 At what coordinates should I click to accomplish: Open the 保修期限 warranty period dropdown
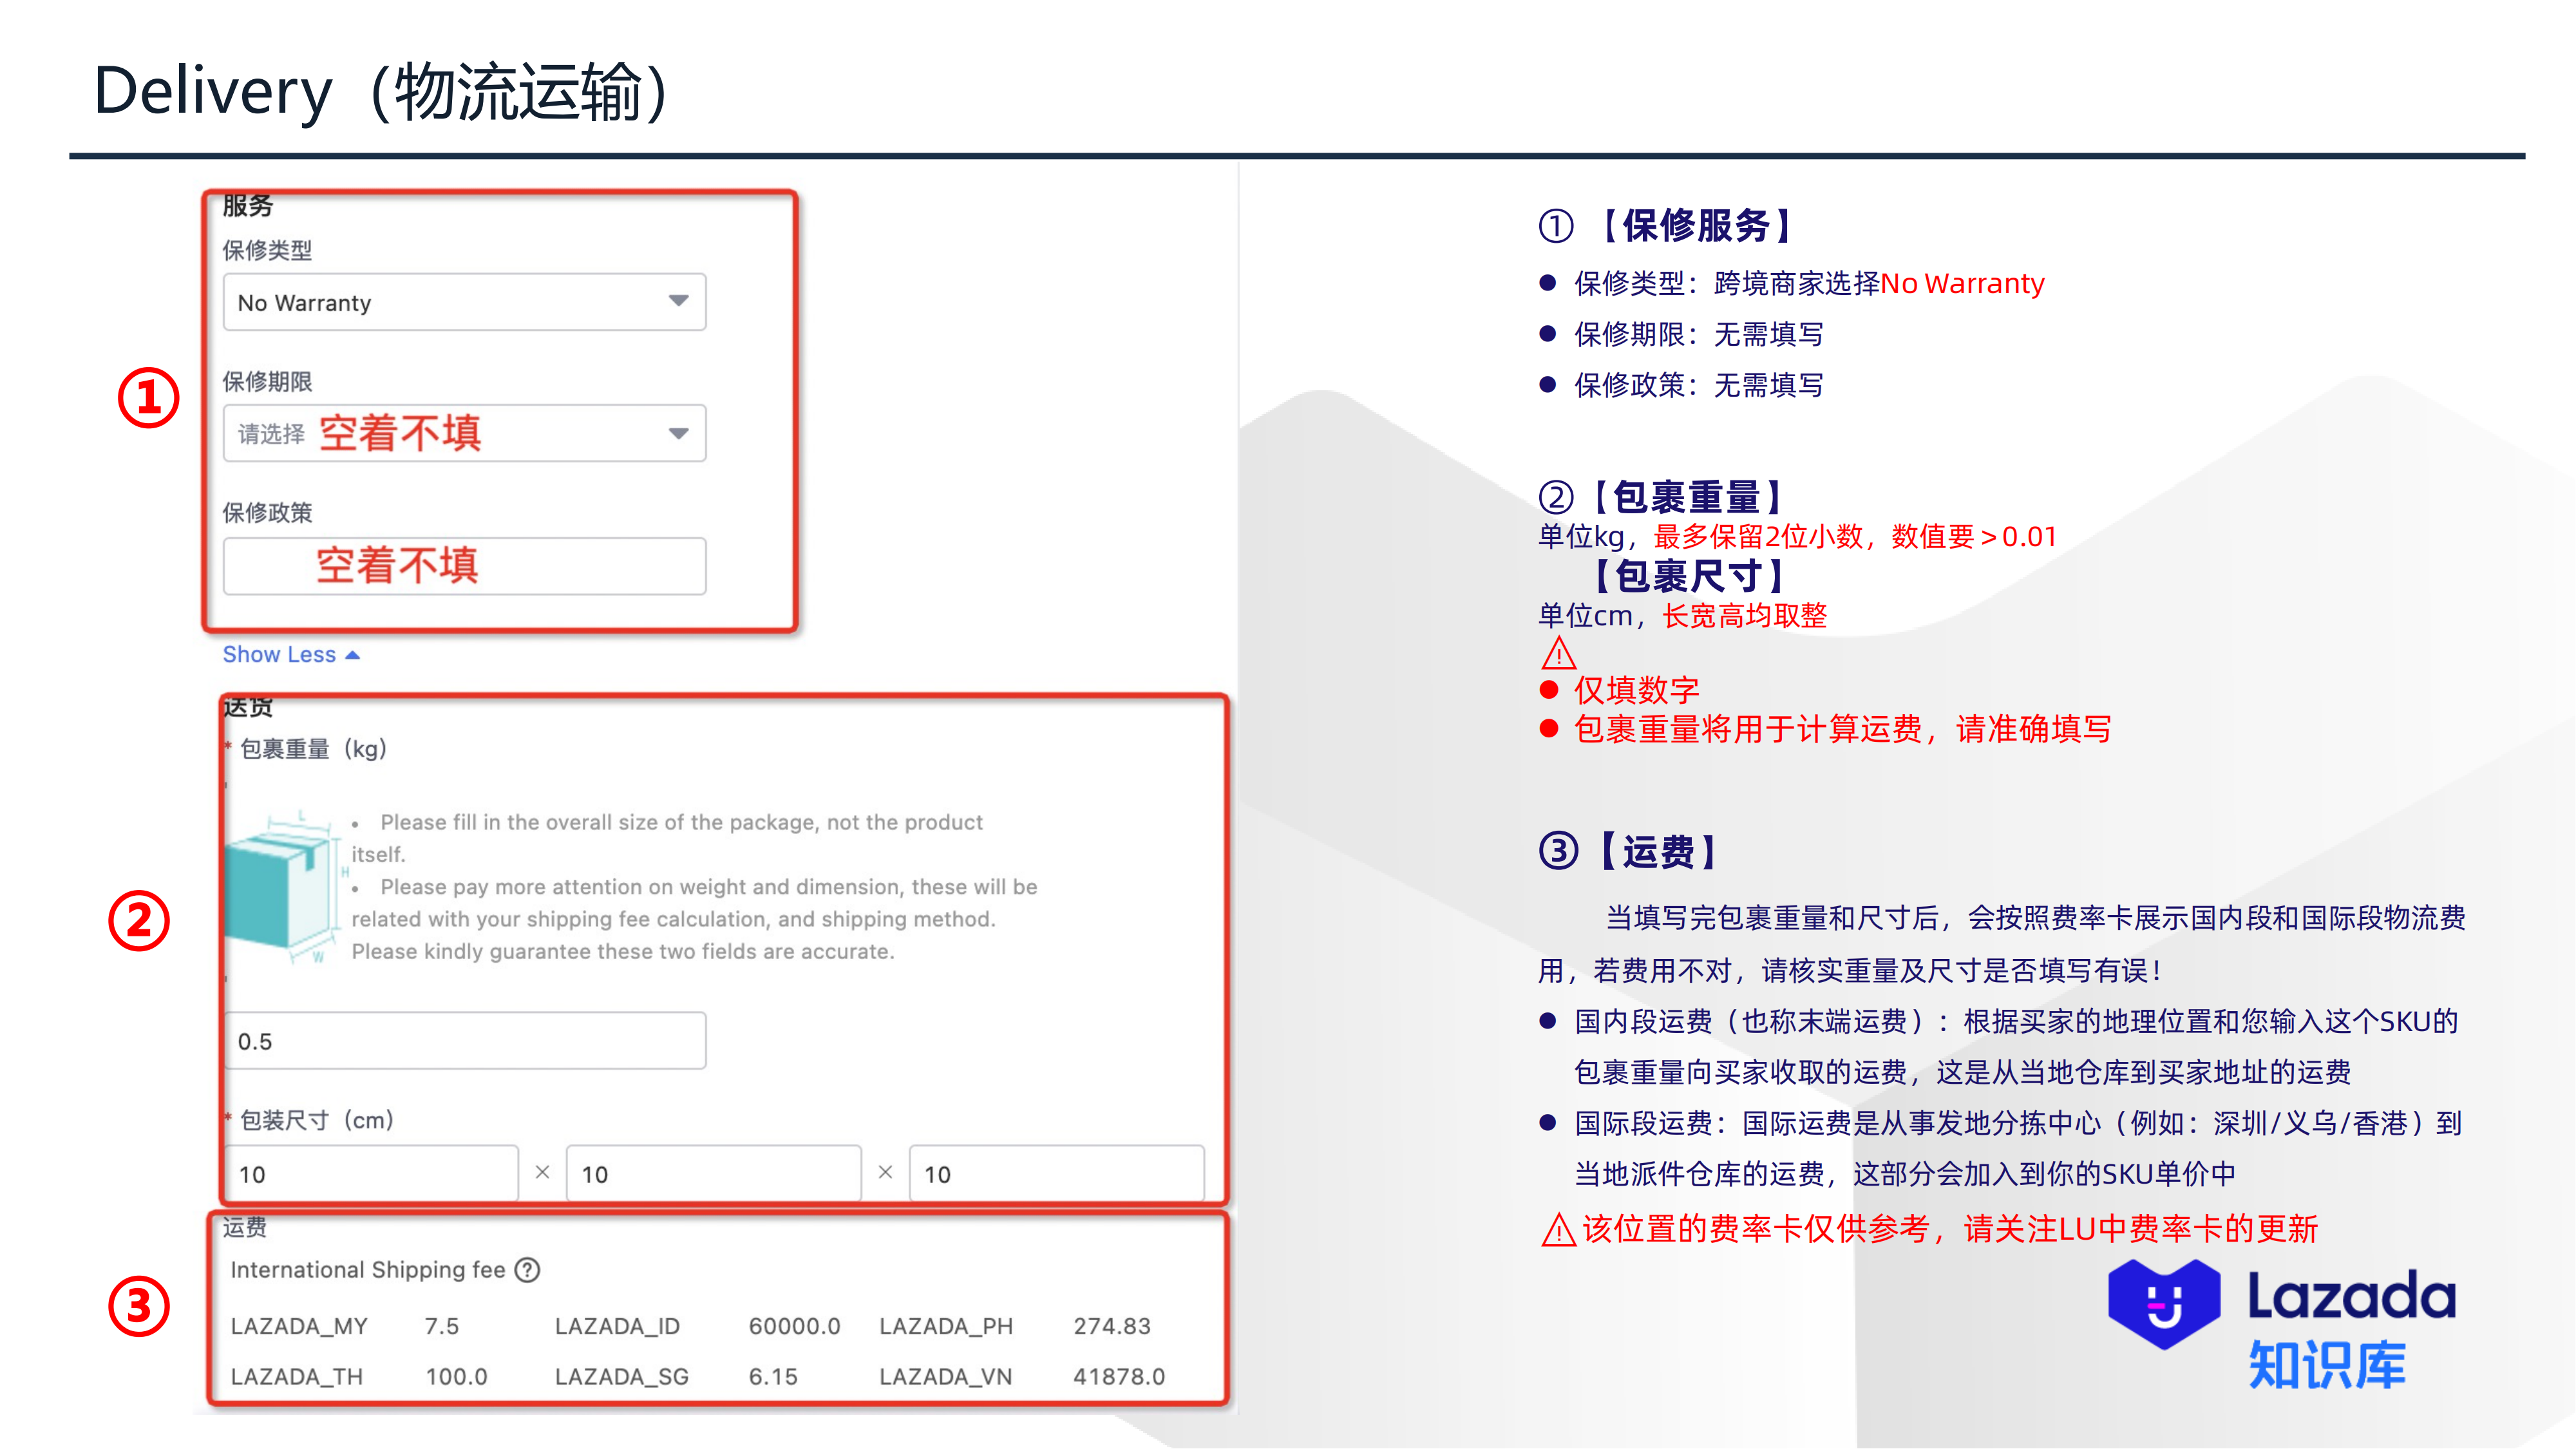464,433
